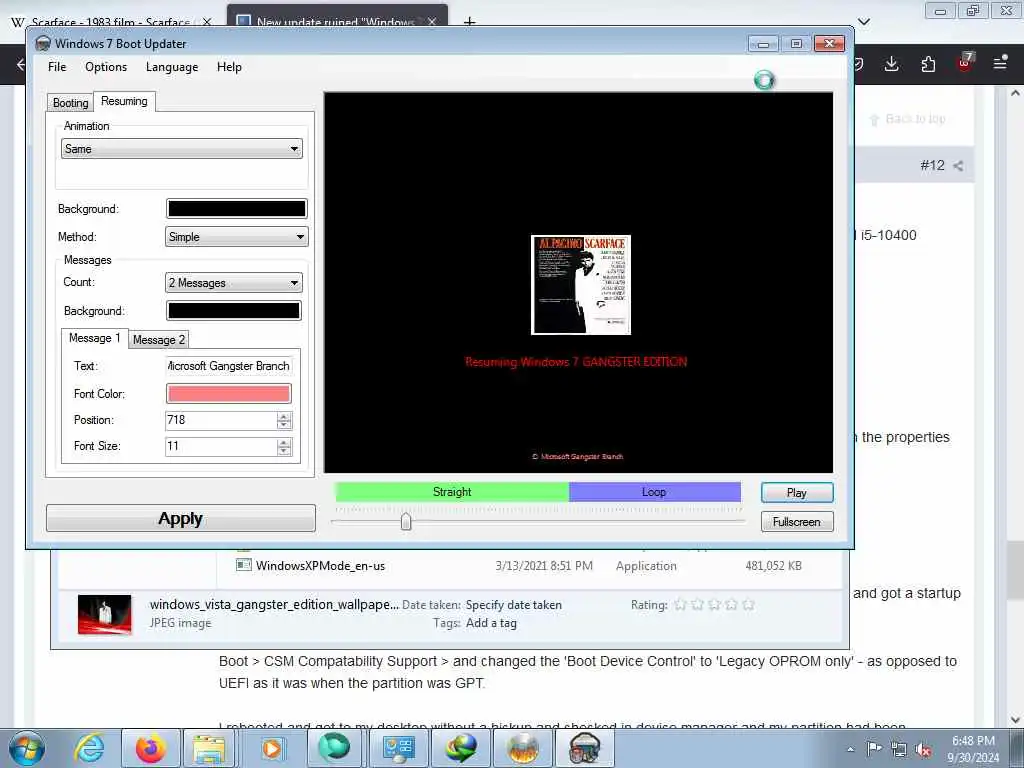The width and height of the screenshot is (1024, 768).
Task: Open the Messages Count dropdown
Action: [x=234, y=283]
